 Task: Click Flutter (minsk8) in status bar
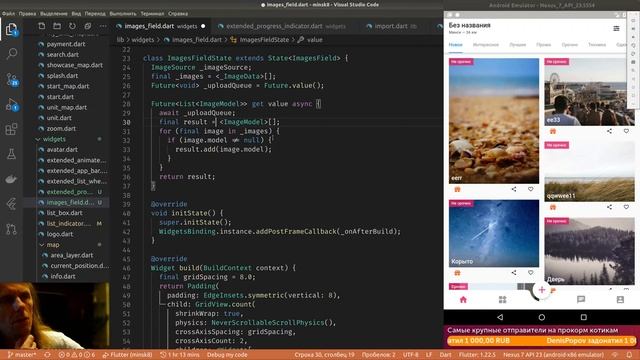[127, 355]
